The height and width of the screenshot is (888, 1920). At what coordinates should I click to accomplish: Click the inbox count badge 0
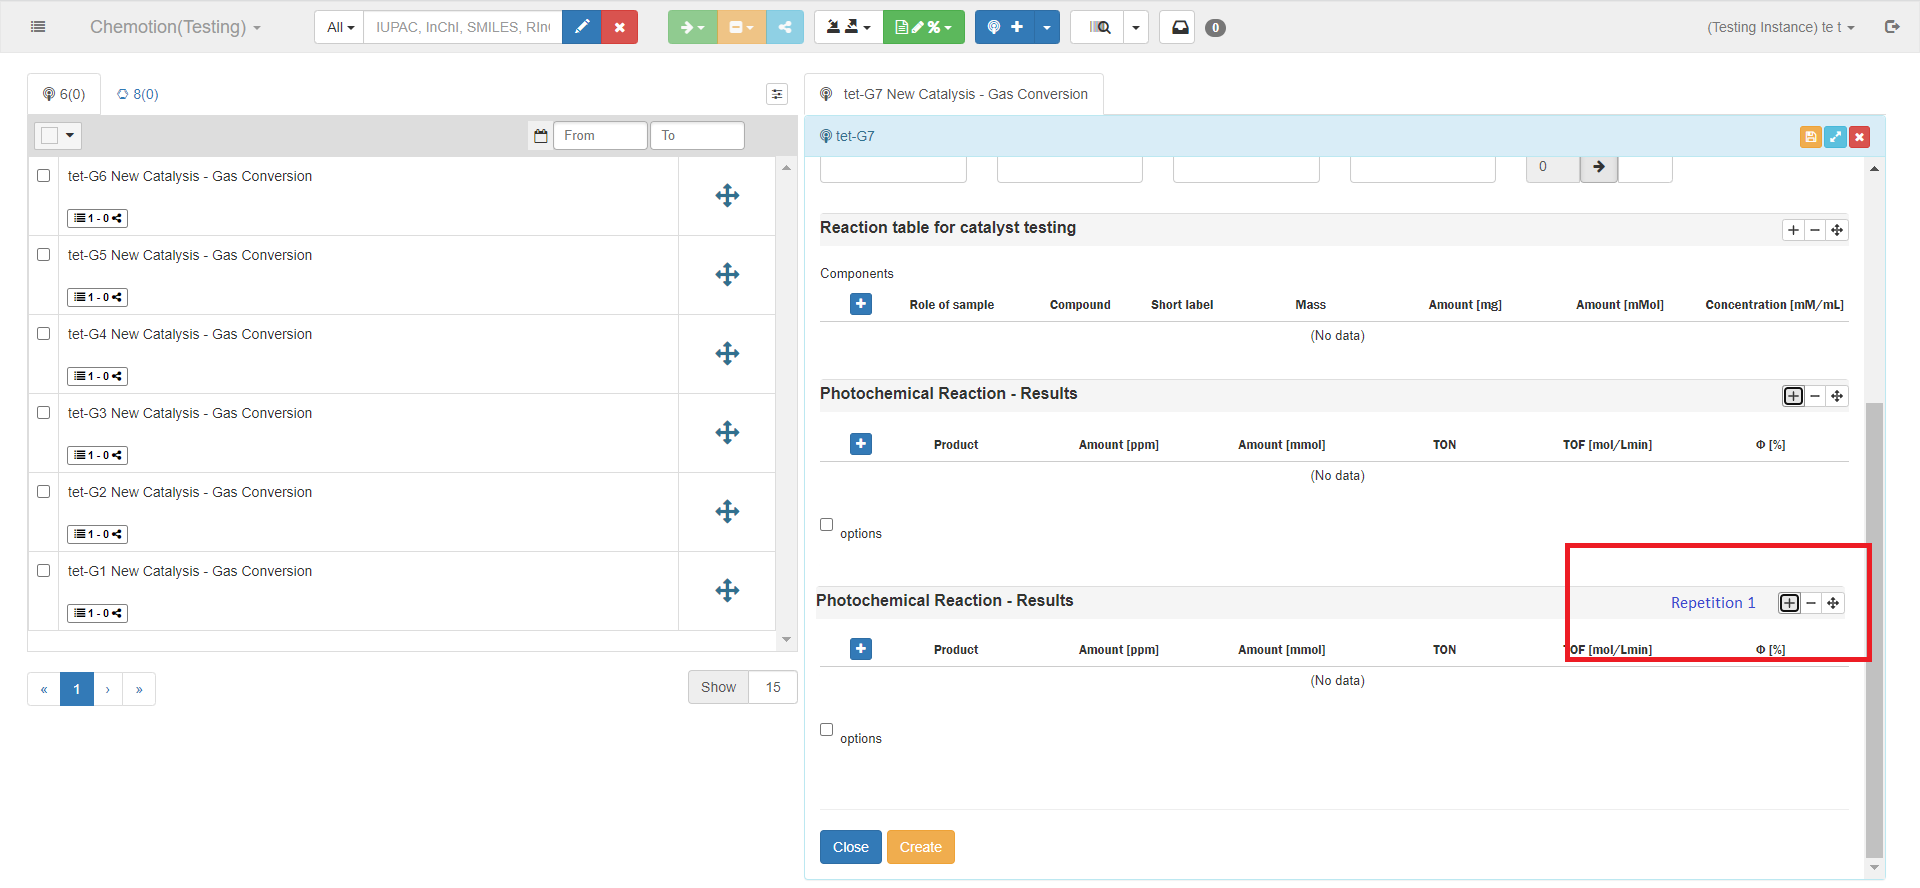tap(1215, 28)
